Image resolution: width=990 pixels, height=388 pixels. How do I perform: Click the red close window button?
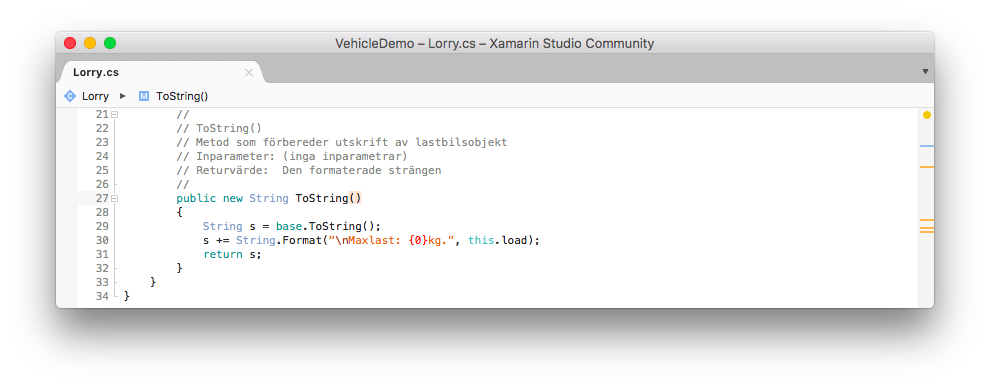click(70, 43)
